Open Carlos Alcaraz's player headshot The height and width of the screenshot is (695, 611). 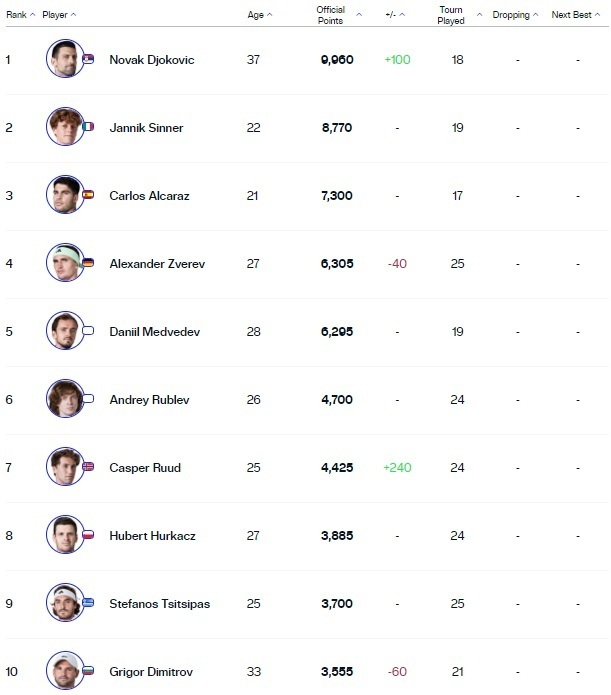coord(65,195)
